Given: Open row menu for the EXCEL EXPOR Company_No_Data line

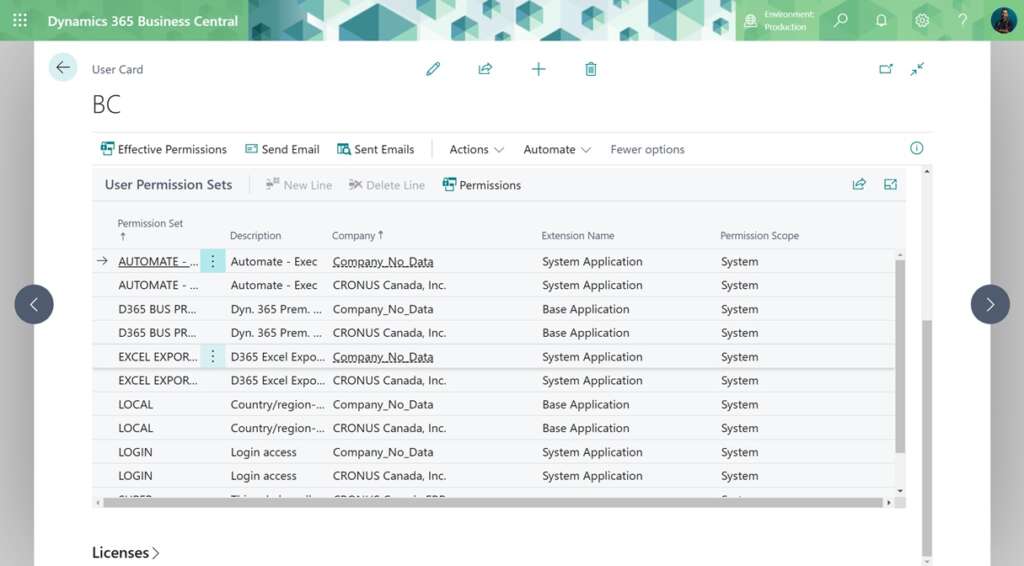Looking at the screenshot, I should 212,356.
